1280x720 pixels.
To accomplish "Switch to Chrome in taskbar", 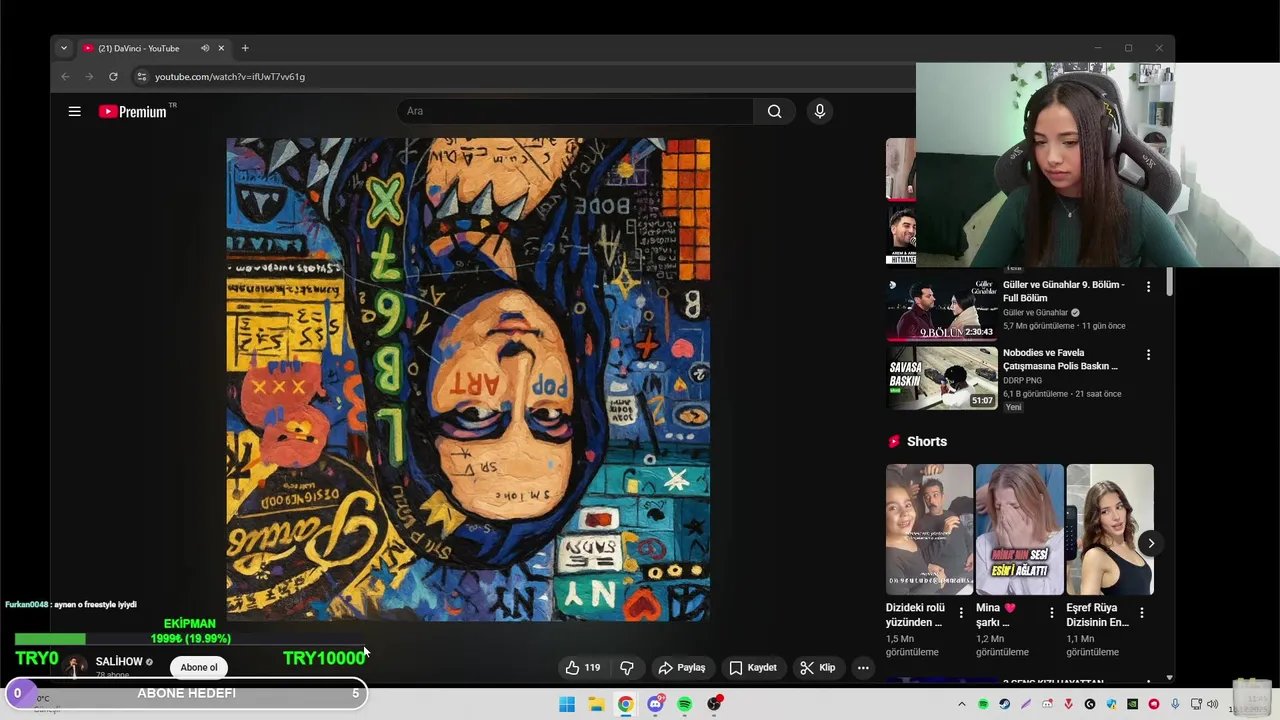I will coord(625,704).
